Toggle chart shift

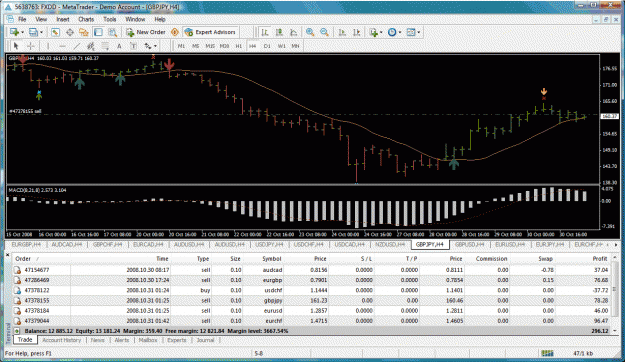point(356,32)
